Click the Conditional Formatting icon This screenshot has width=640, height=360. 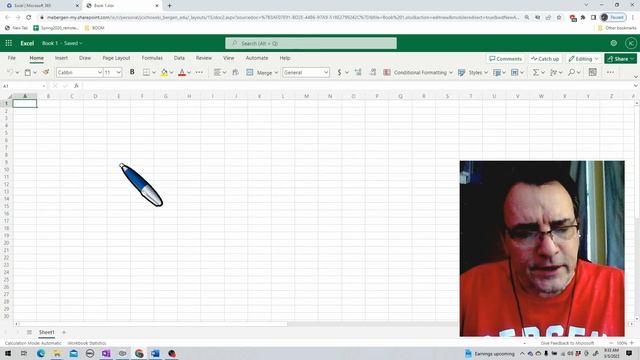coord(387,72)
